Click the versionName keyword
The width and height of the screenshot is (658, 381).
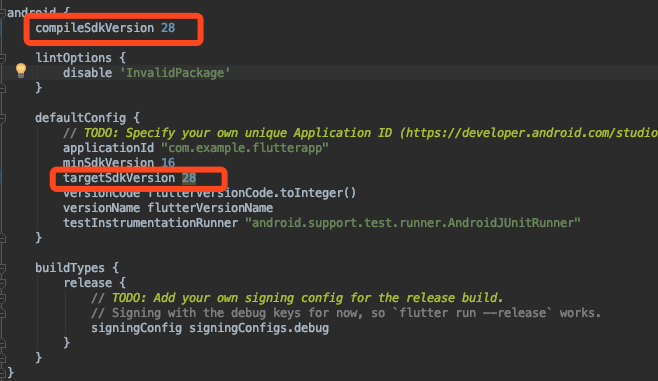[x=101, y=208]
